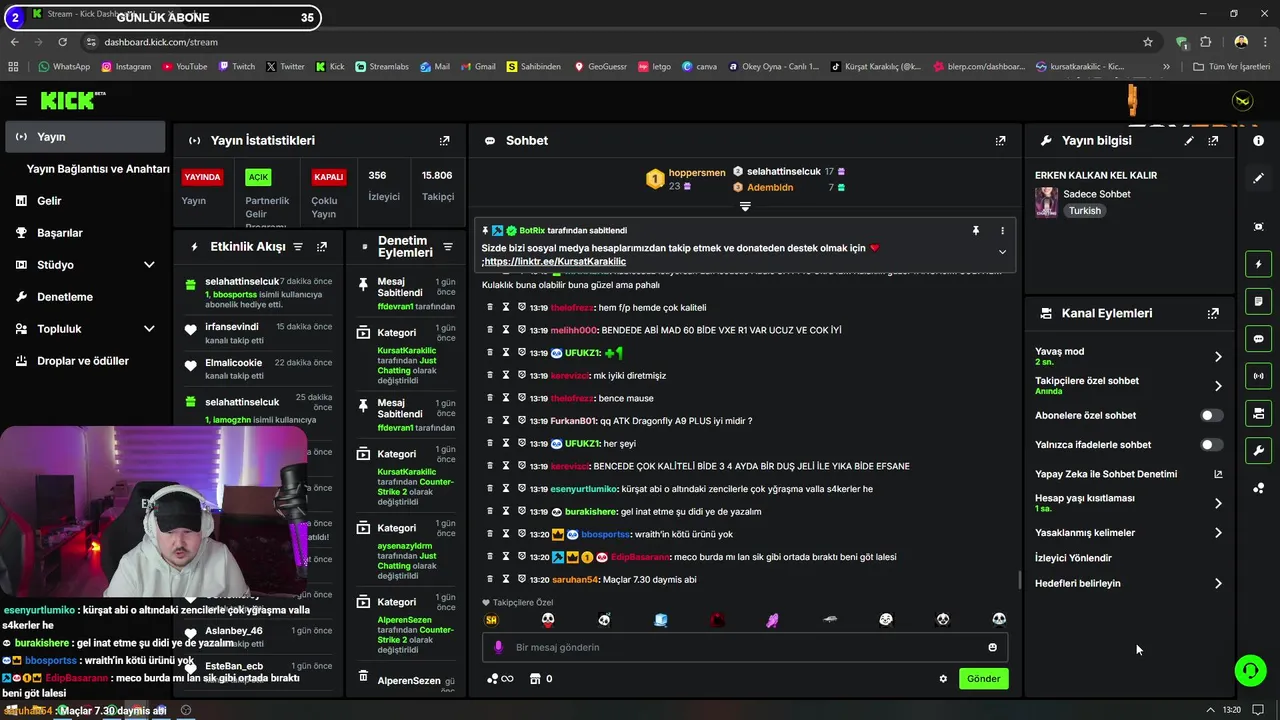Image resolution: width=1280 pixels, height=720 pixels.
Task: Expand the pinned message chevron
Action: pos(1002,252)
